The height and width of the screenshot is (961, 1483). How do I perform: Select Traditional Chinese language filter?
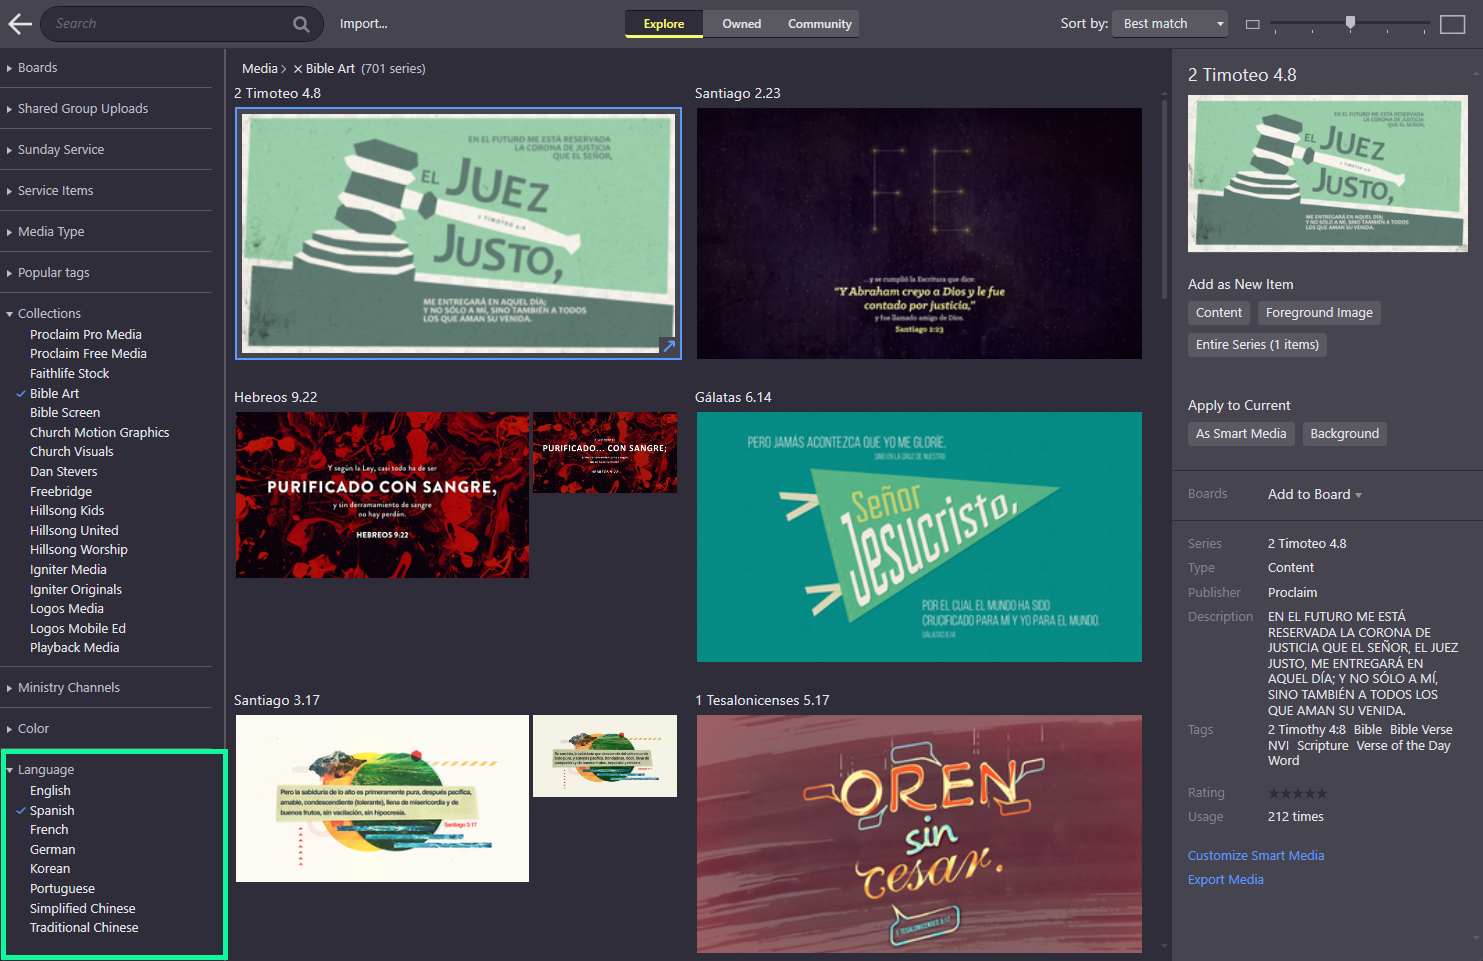tap(84, 927)
